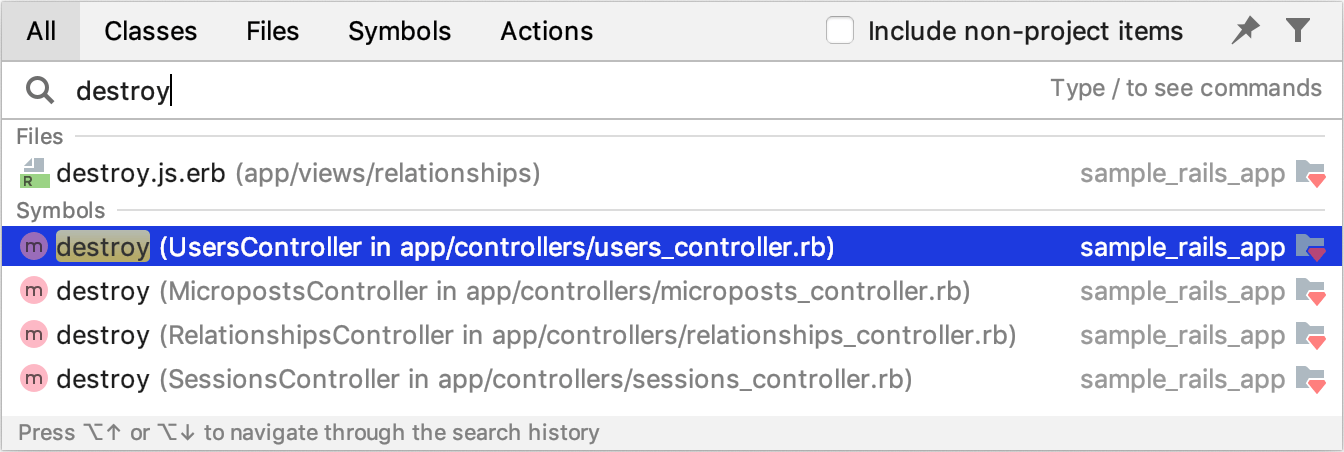Click method icon for SessionsController destroy
1344x452 pixels.
click(x=35, y=379)
